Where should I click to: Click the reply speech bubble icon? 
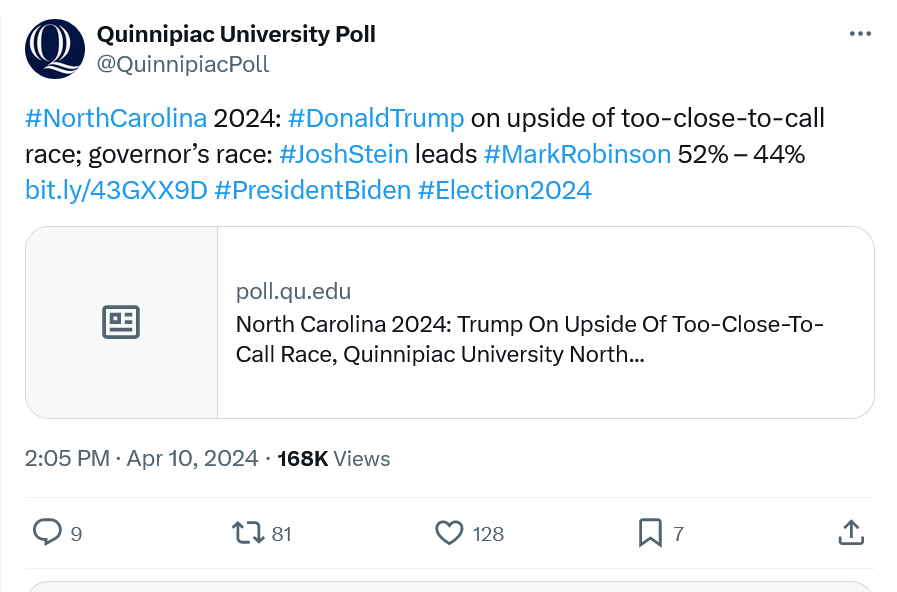pos(47,533)
